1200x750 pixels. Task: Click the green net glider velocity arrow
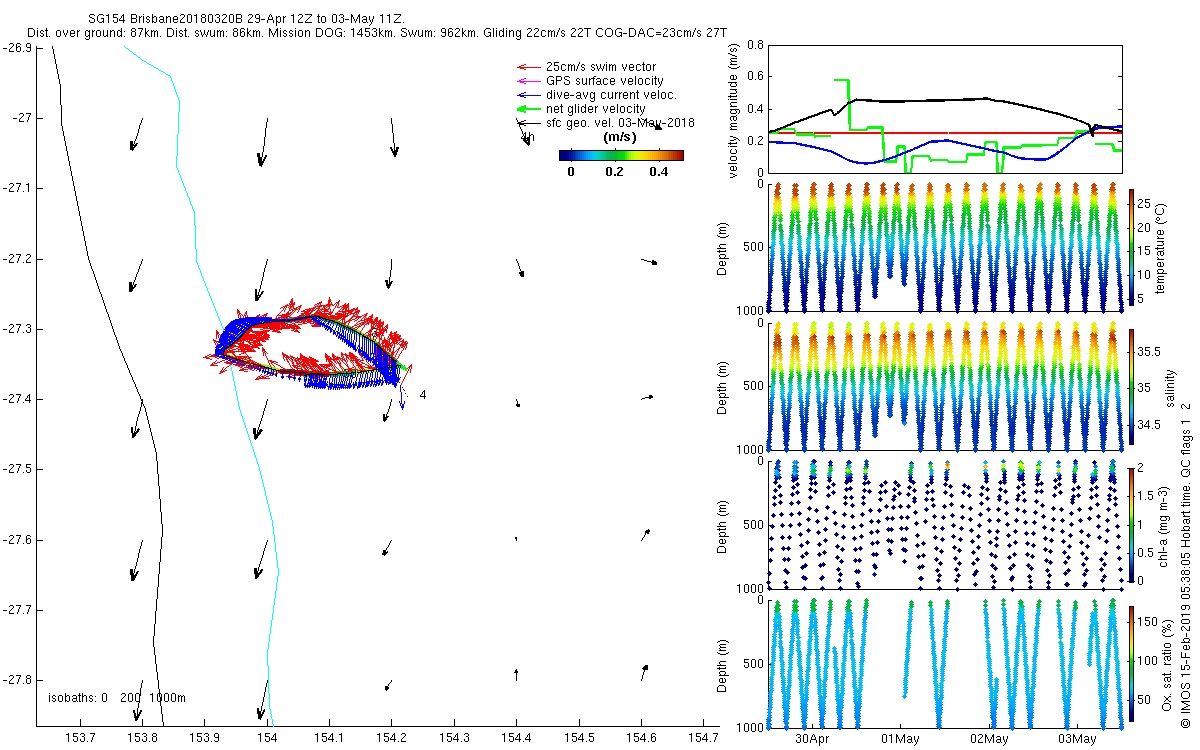(x=525, y=109)
